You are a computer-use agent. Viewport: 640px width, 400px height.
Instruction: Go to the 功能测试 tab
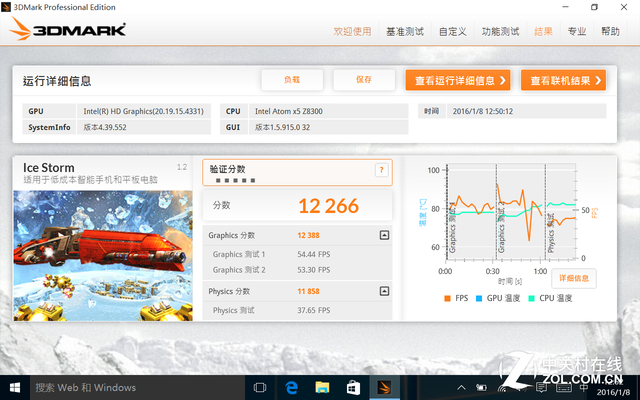click(500, 31)
